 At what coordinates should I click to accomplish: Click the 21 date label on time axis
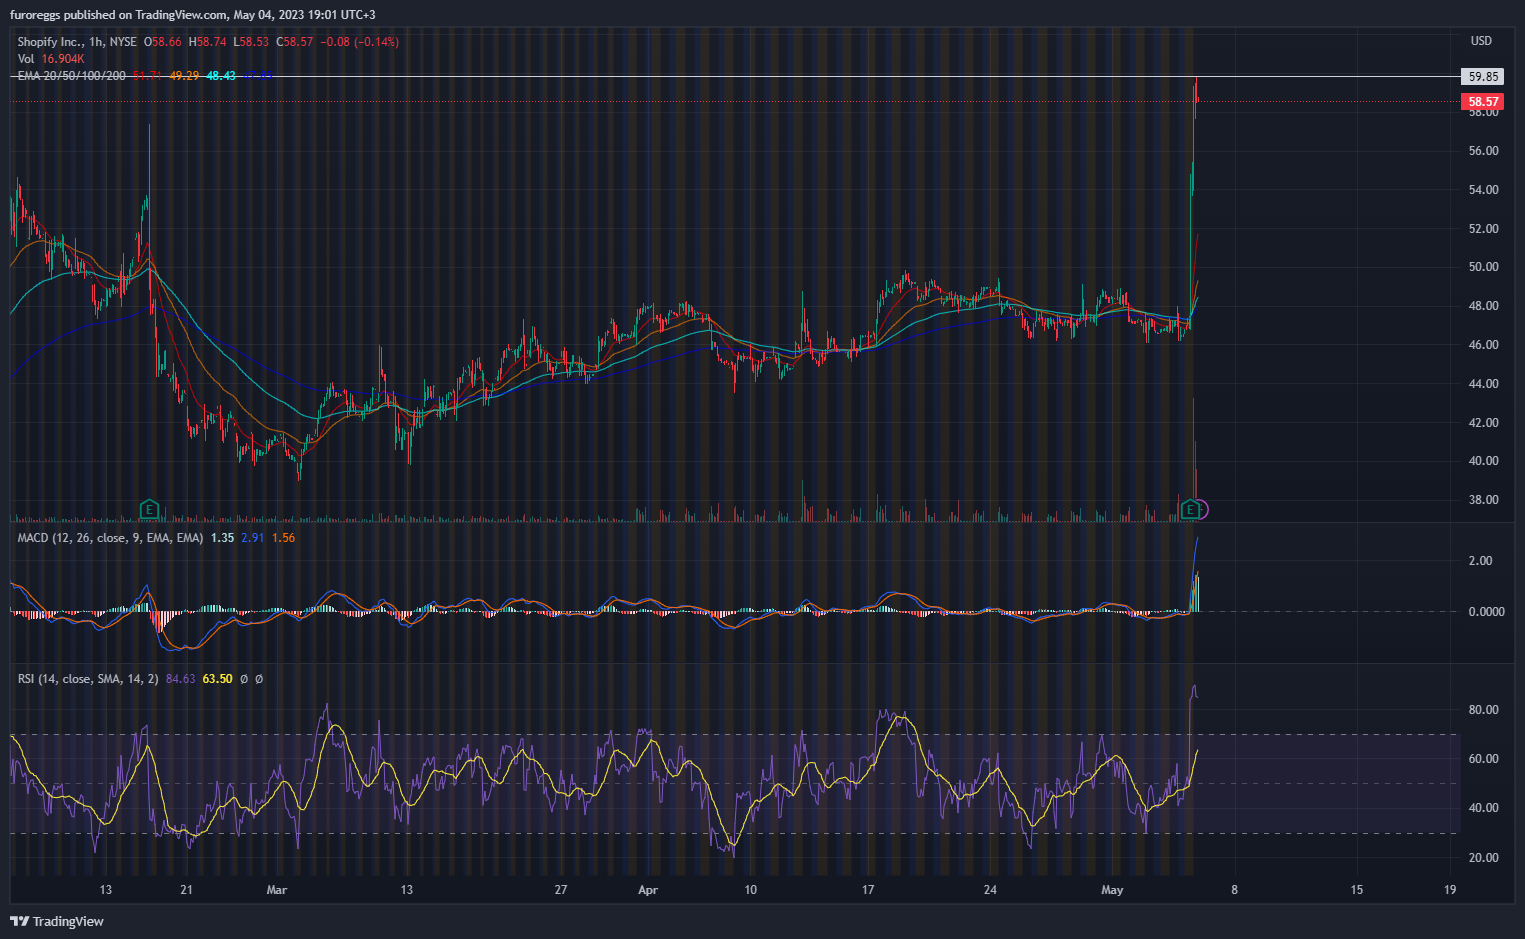click(187, 890)
